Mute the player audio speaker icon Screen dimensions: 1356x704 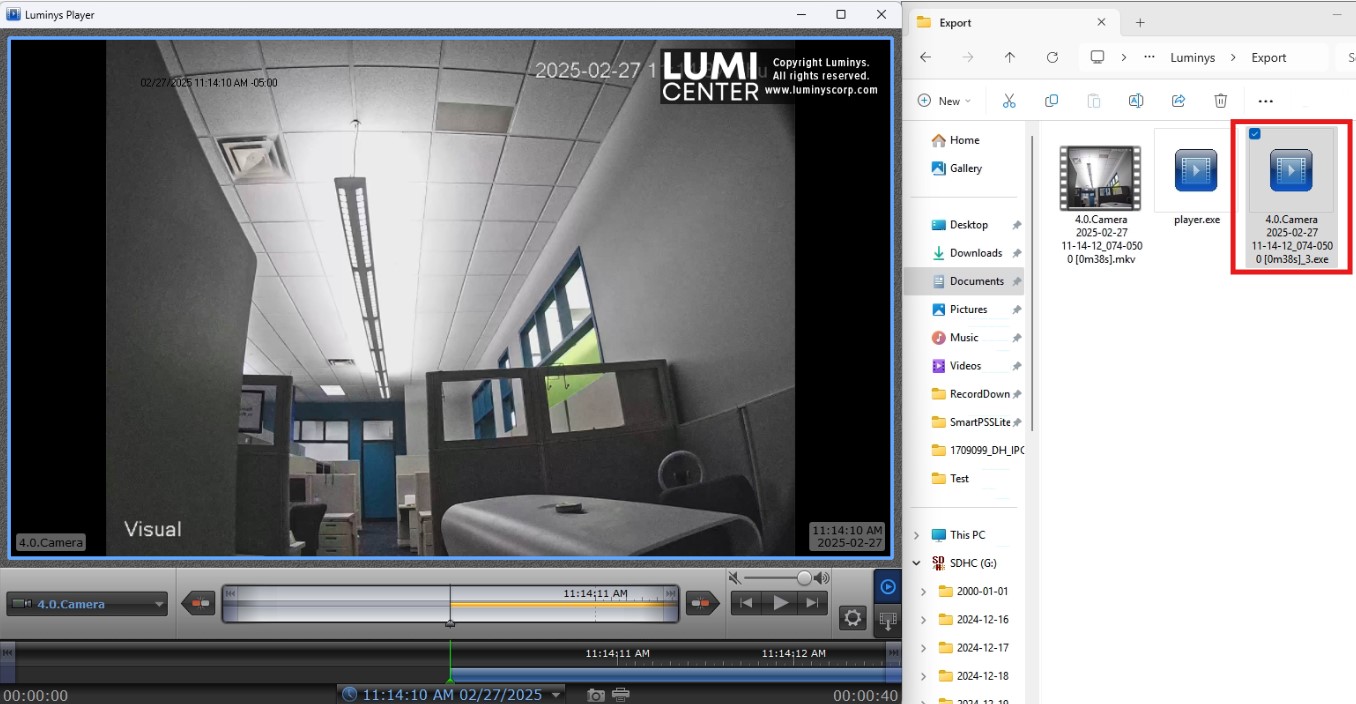(x=735, y=578)
